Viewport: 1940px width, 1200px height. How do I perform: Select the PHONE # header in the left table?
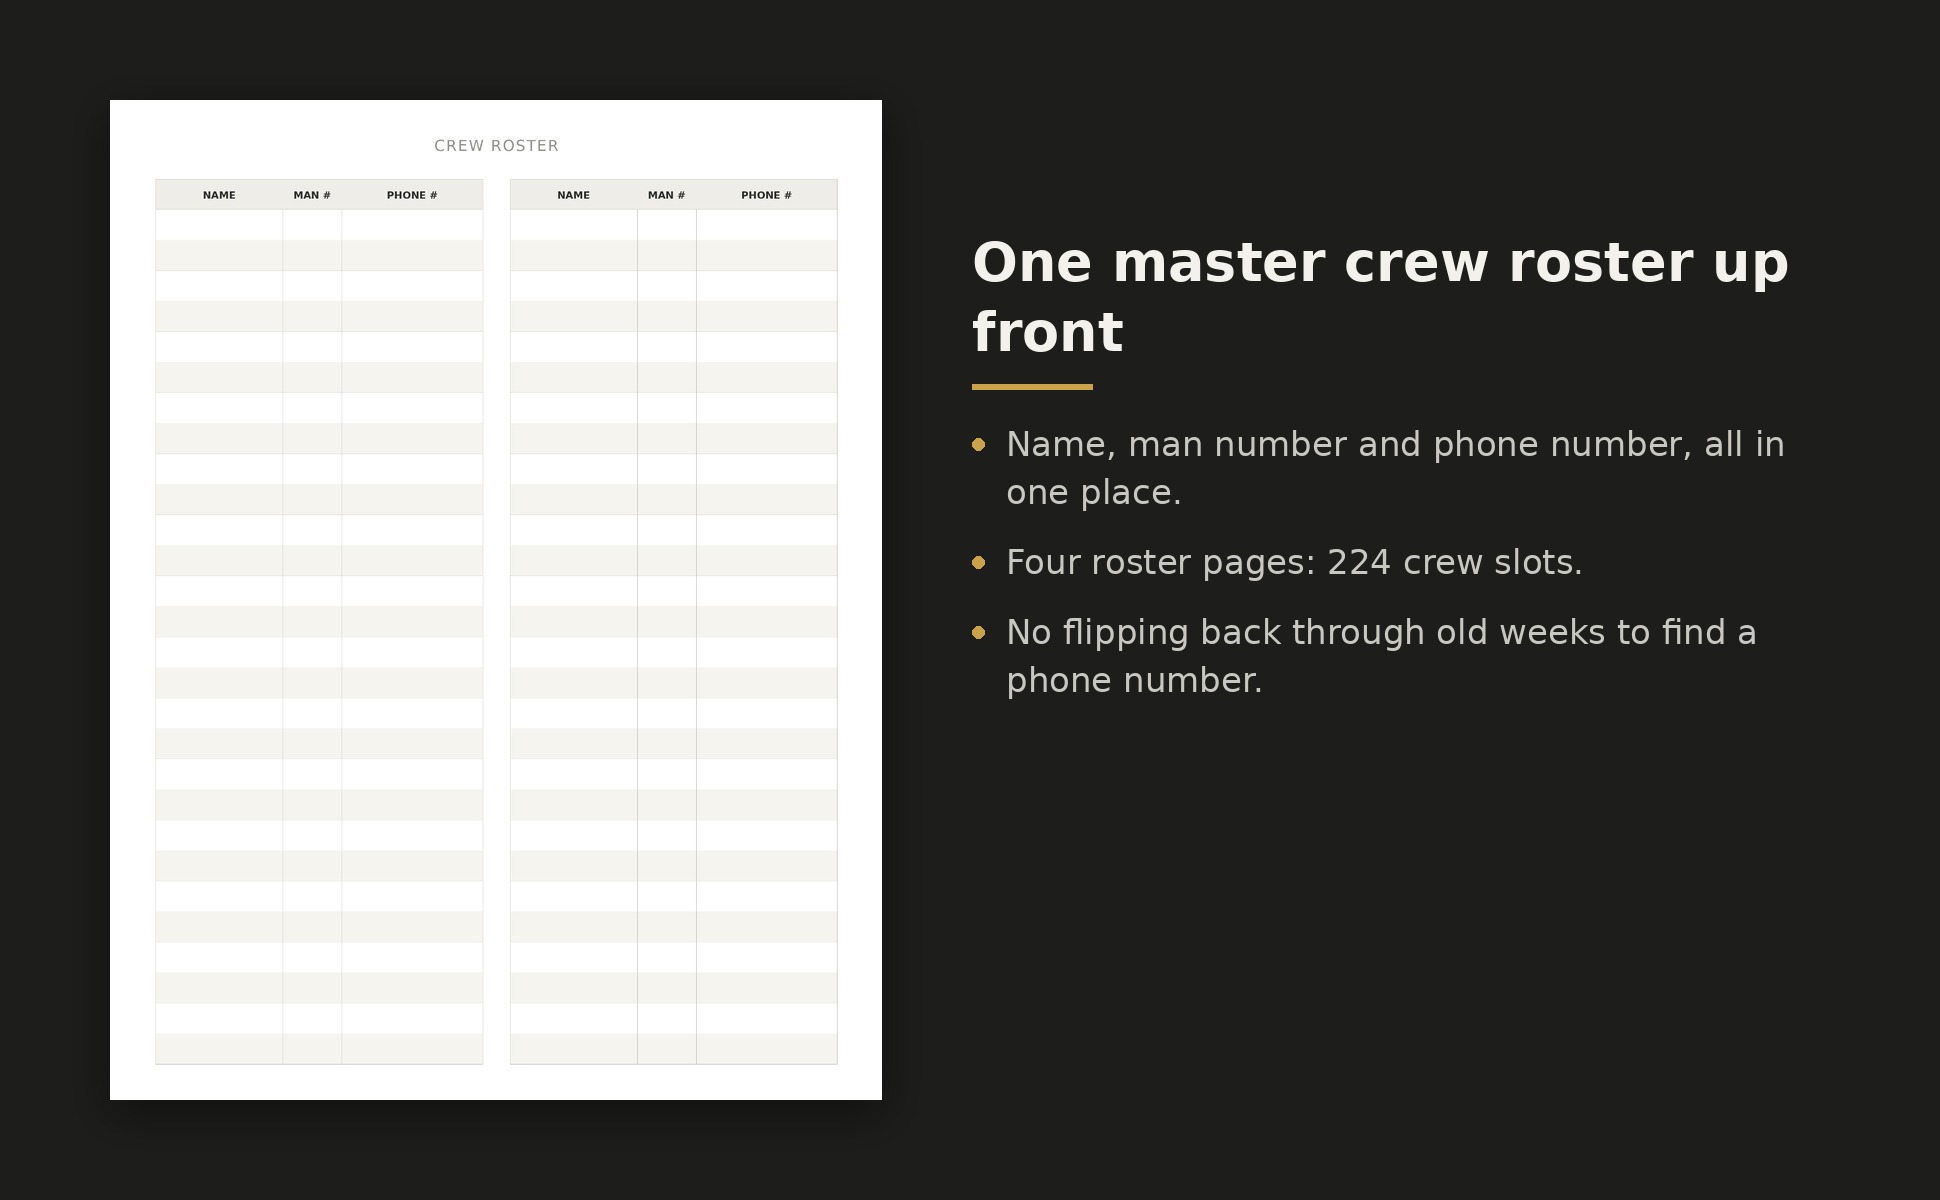click(412, 195)
